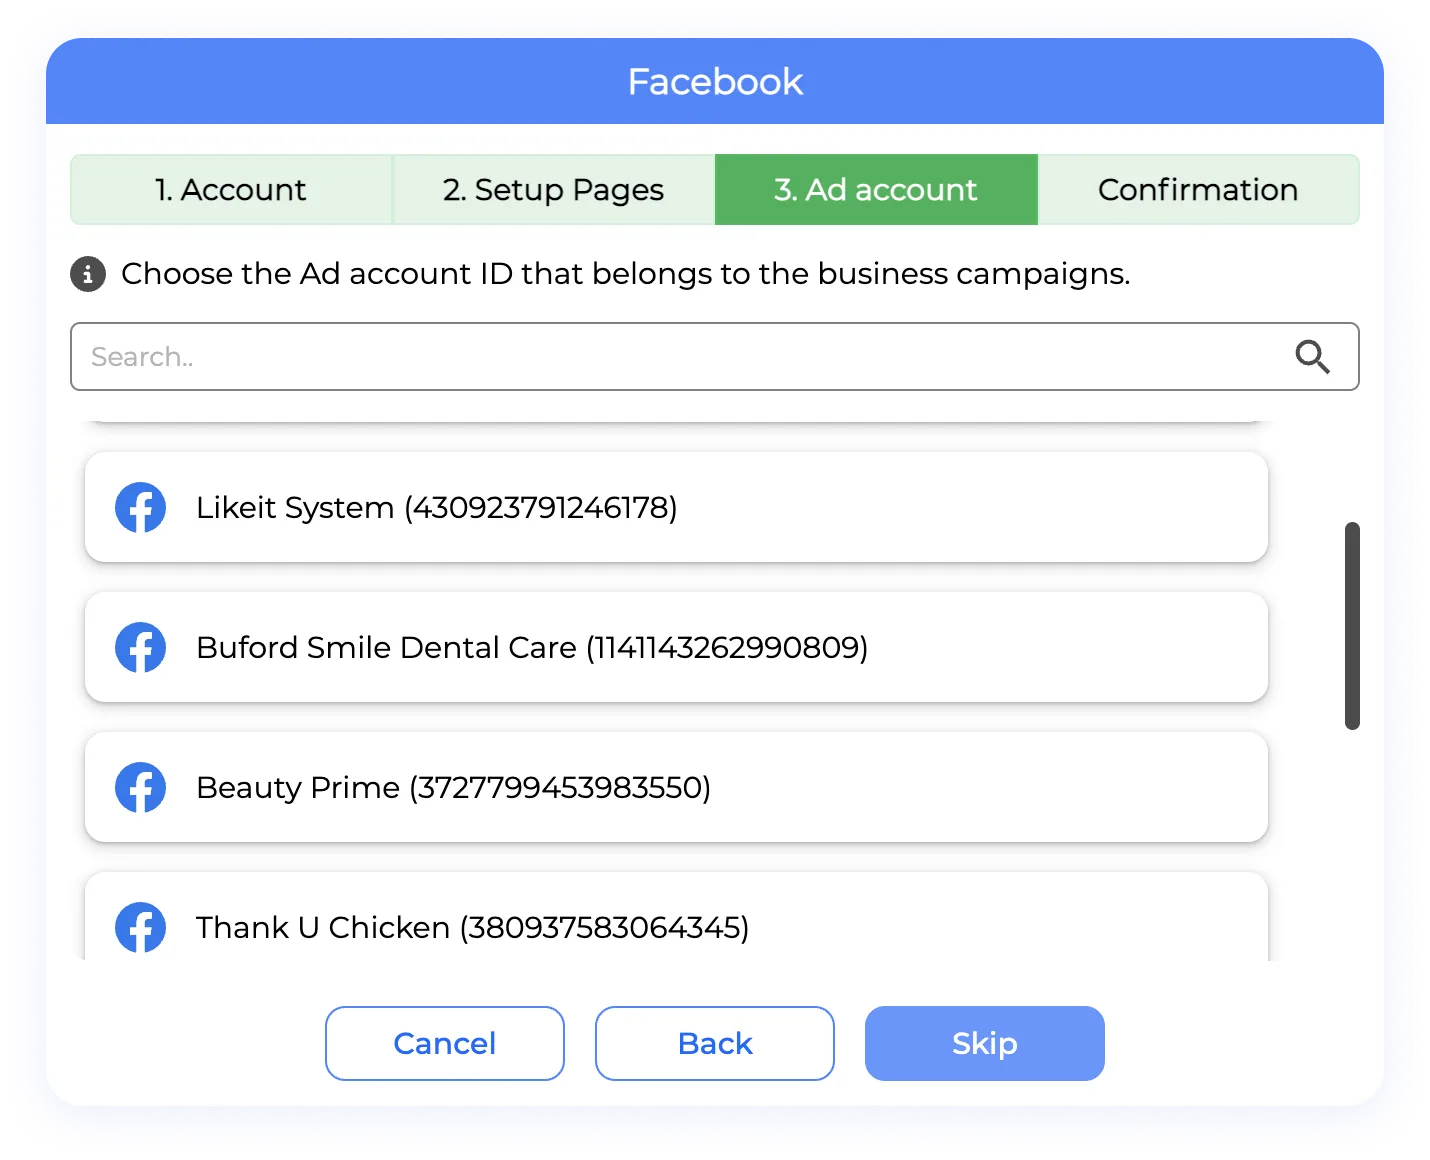
Task: Click the info icon beside instructions
Action: click(88, 274)
